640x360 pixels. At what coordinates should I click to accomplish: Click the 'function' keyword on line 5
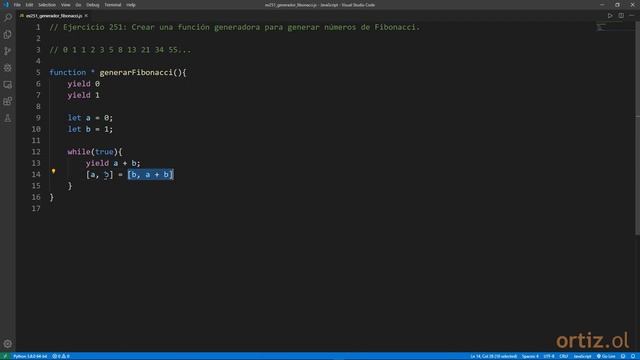point(68,73)
